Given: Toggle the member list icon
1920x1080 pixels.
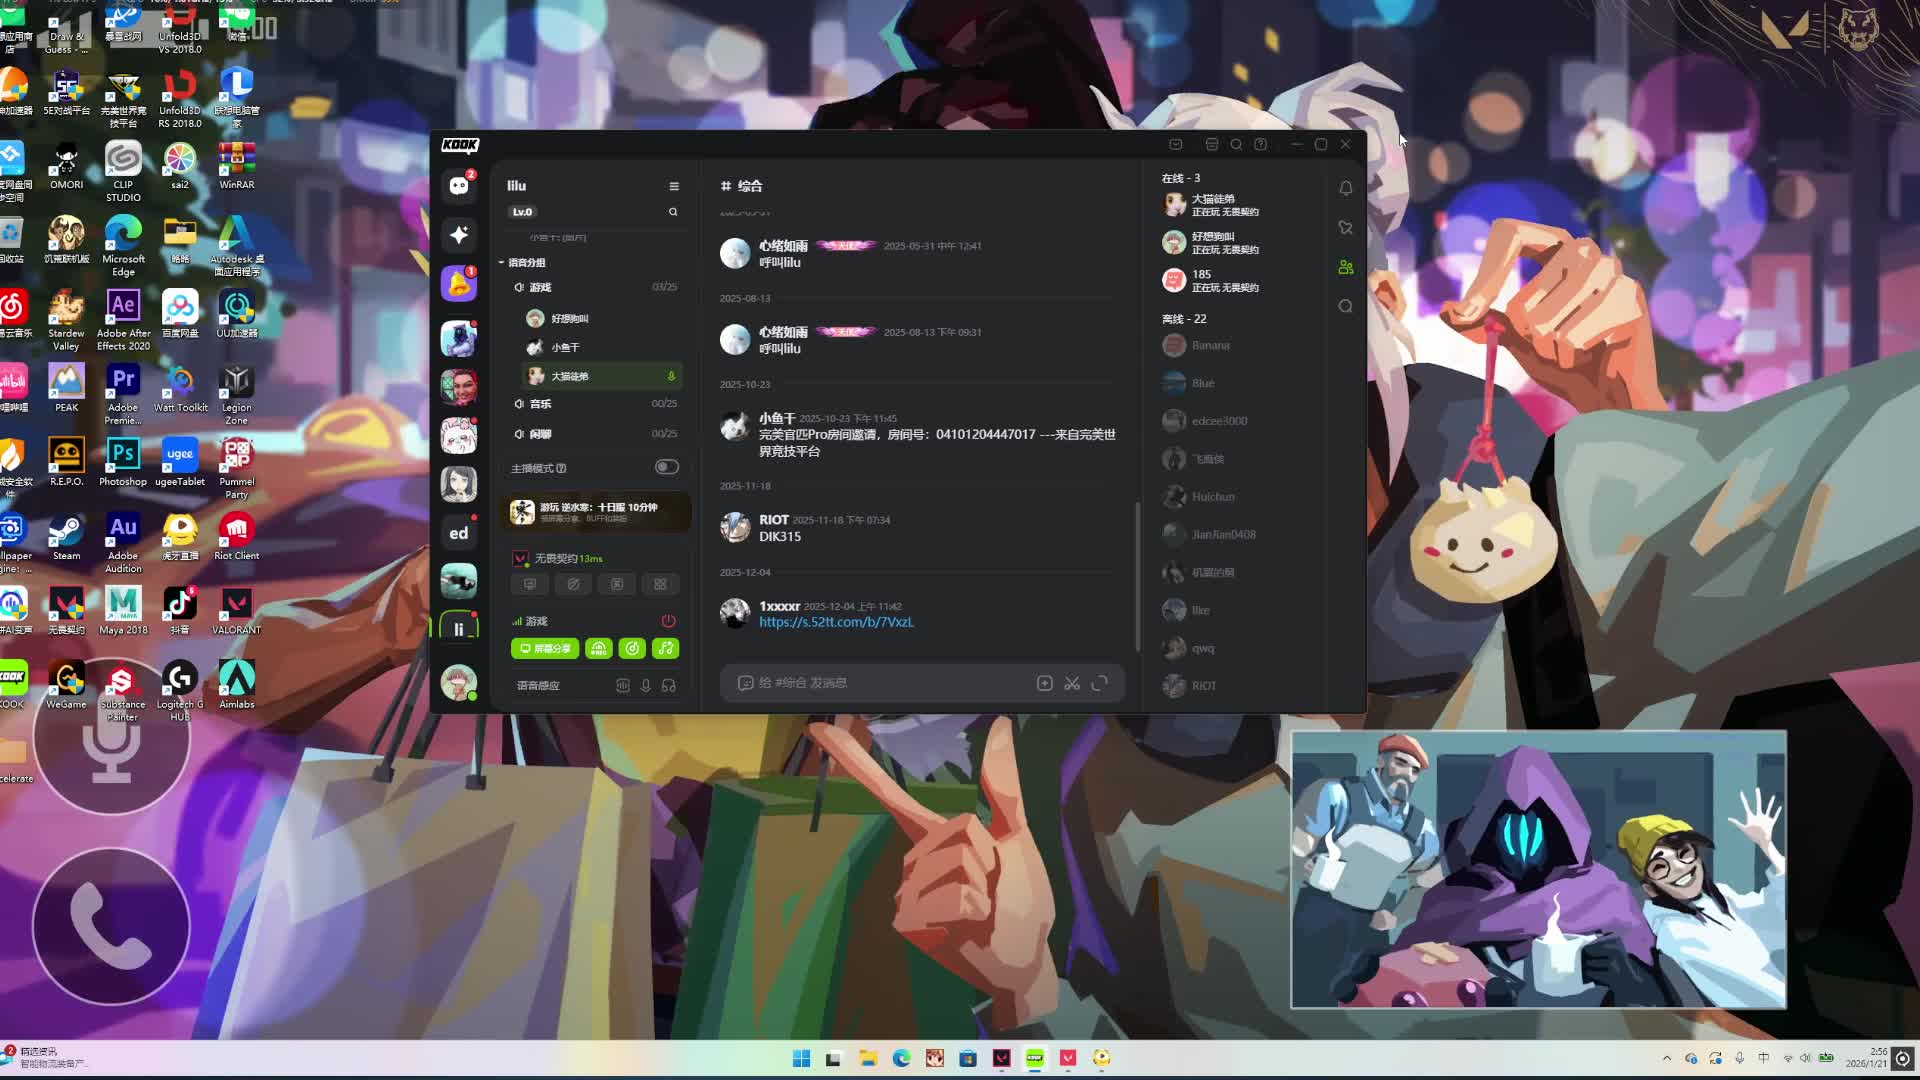Looking at the screenshot, I should coord(1346,267).
